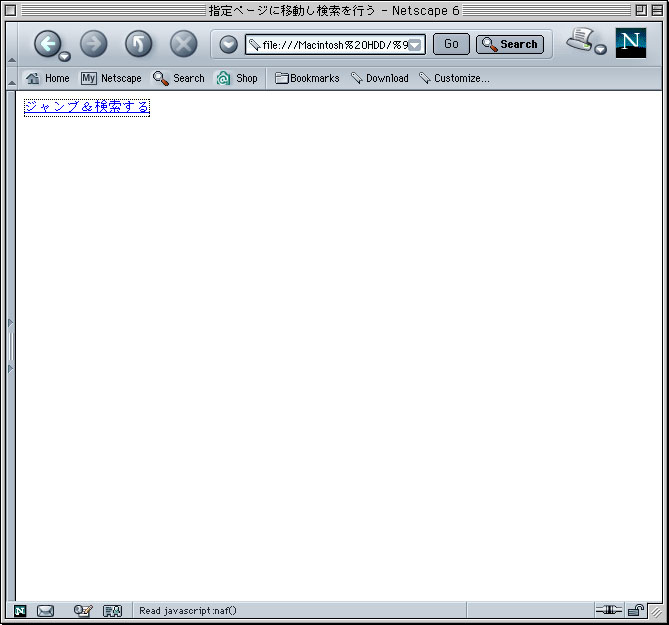The width and height of the screenshot is (669, 625).
Task: Open the Bookmarks folder menu
Action: tap(307, 78)
